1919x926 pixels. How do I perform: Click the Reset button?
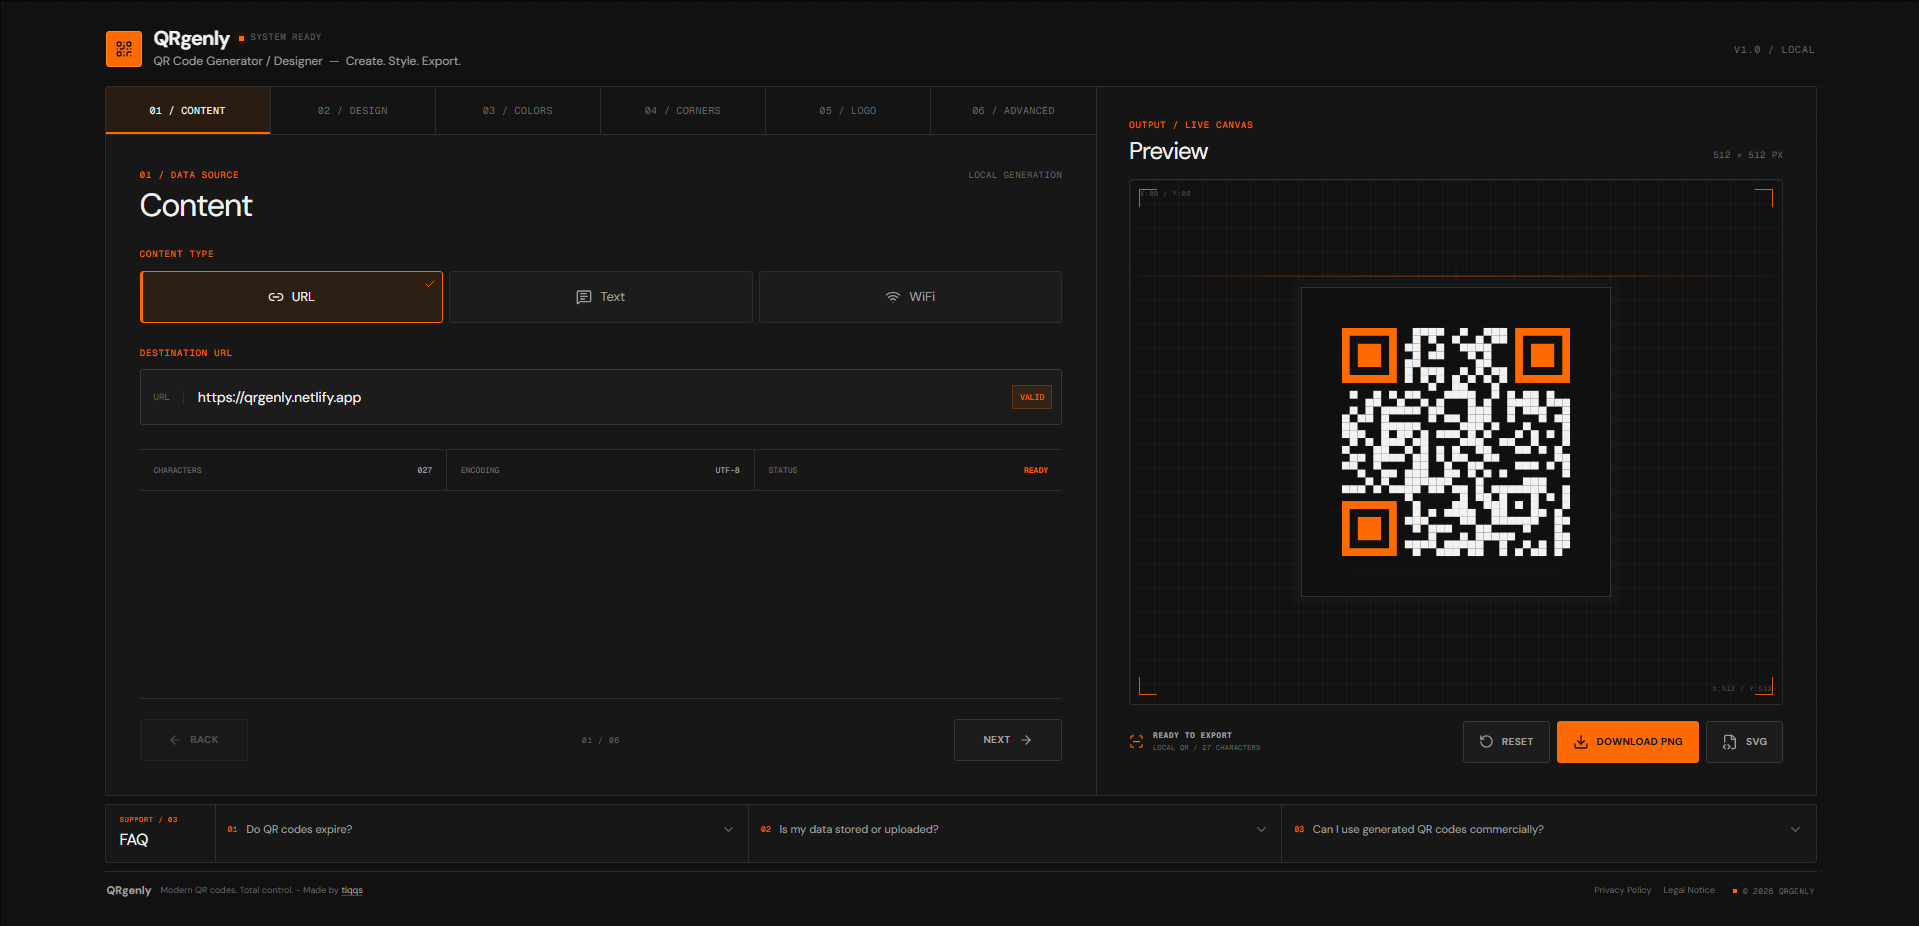[x=1506, y=742]
